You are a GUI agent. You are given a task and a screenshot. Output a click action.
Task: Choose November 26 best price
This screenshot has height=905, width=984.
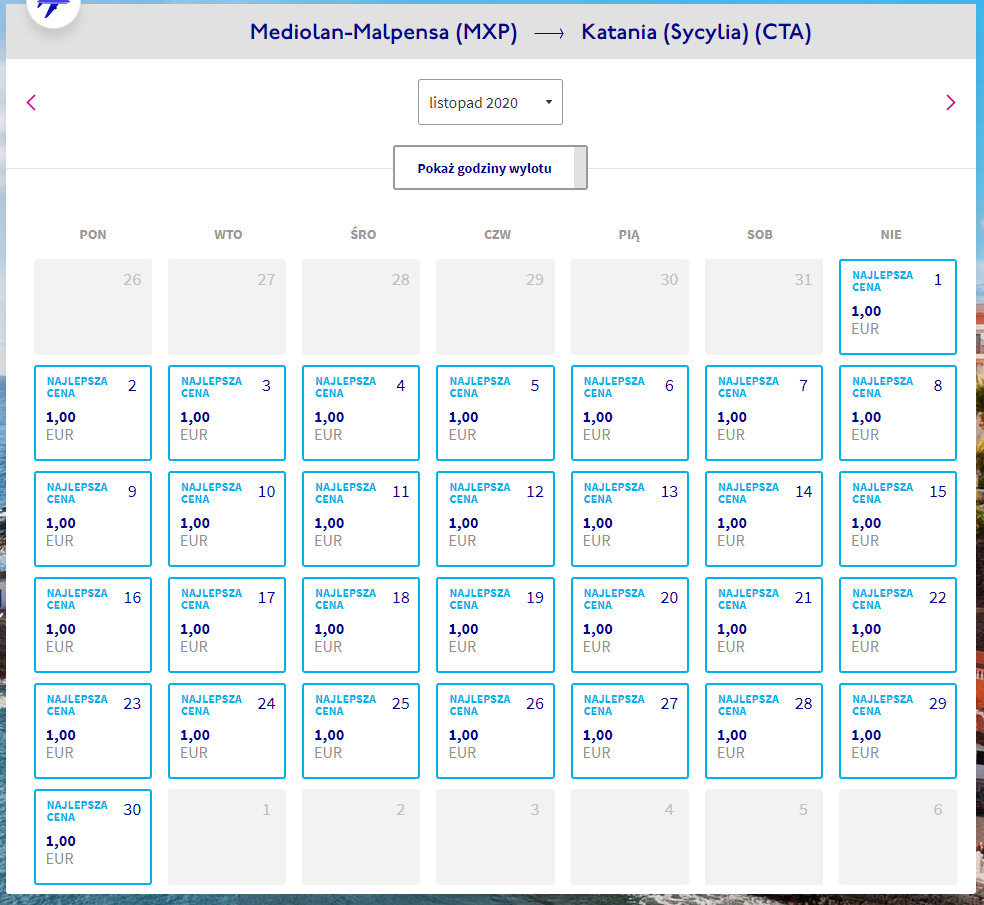(x=495, y=731)
